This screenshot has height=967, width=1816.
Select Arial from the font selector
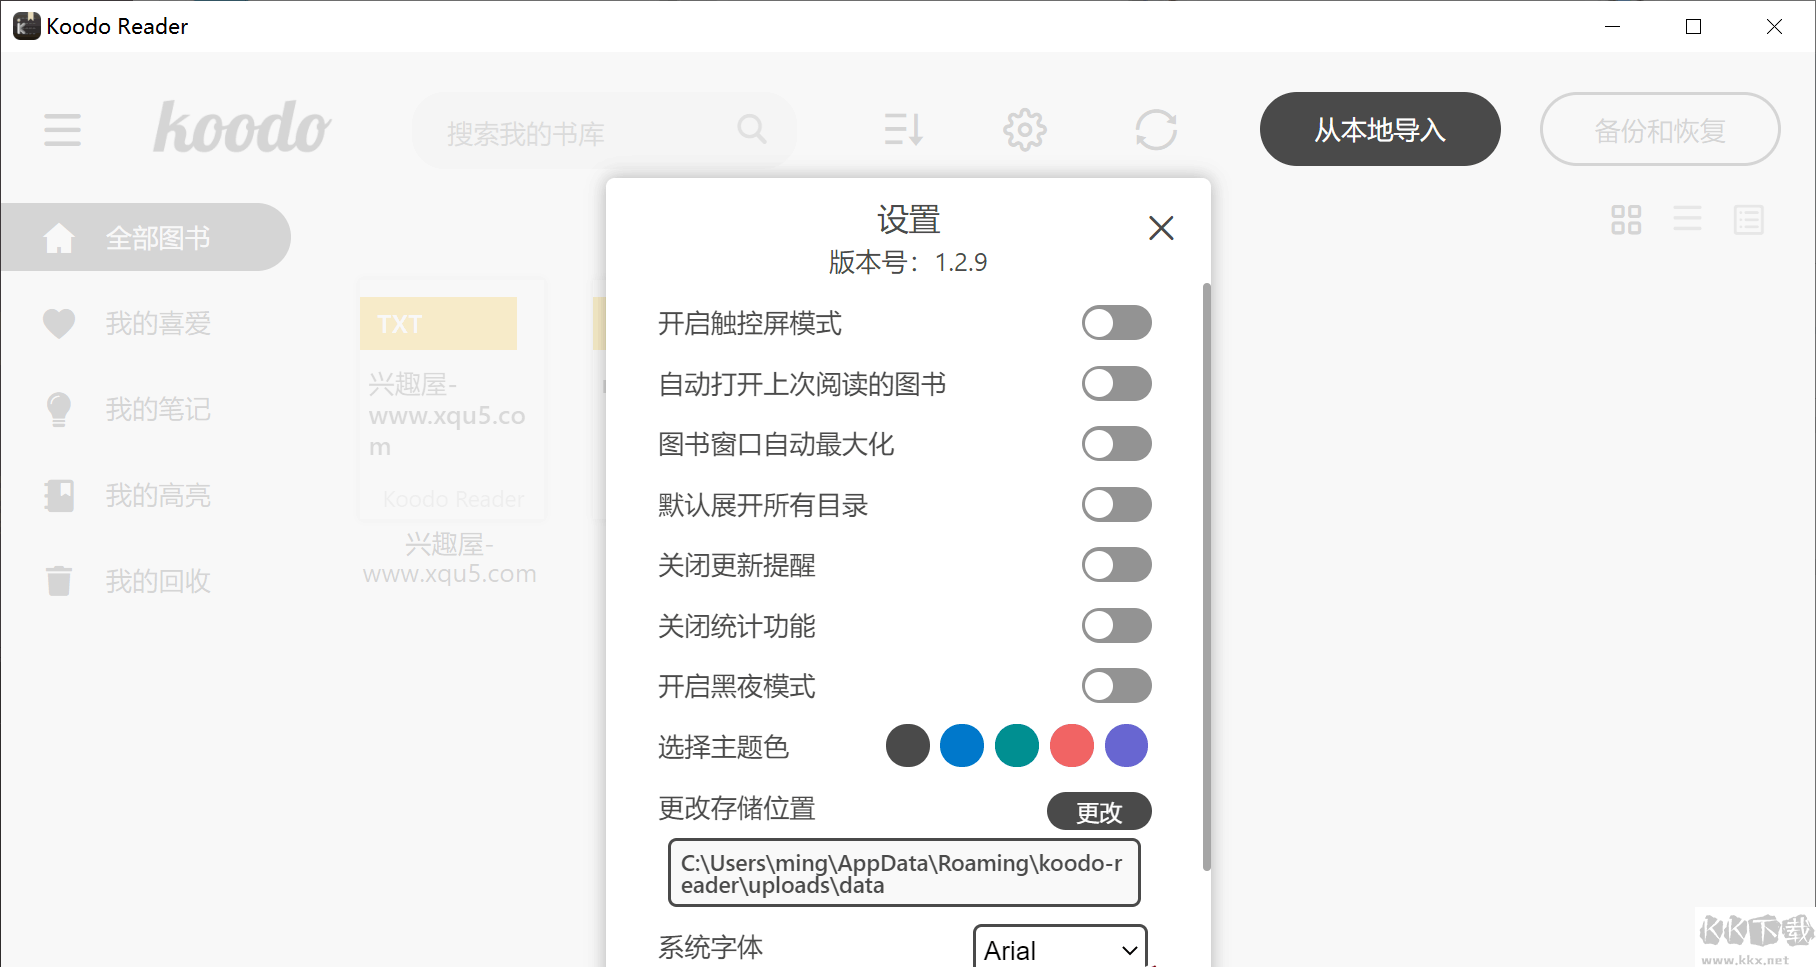tap(1058, 948)
